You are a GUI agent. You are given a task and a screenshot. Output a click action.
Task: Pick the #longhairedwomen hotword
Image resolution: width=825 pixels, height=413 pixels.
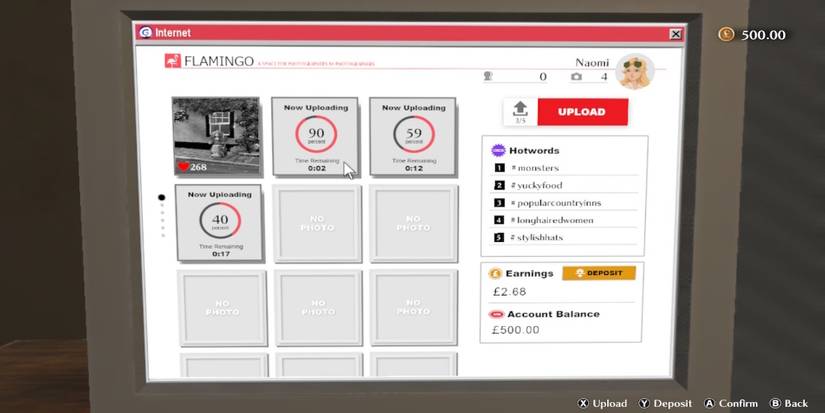[x=550, y=220]
